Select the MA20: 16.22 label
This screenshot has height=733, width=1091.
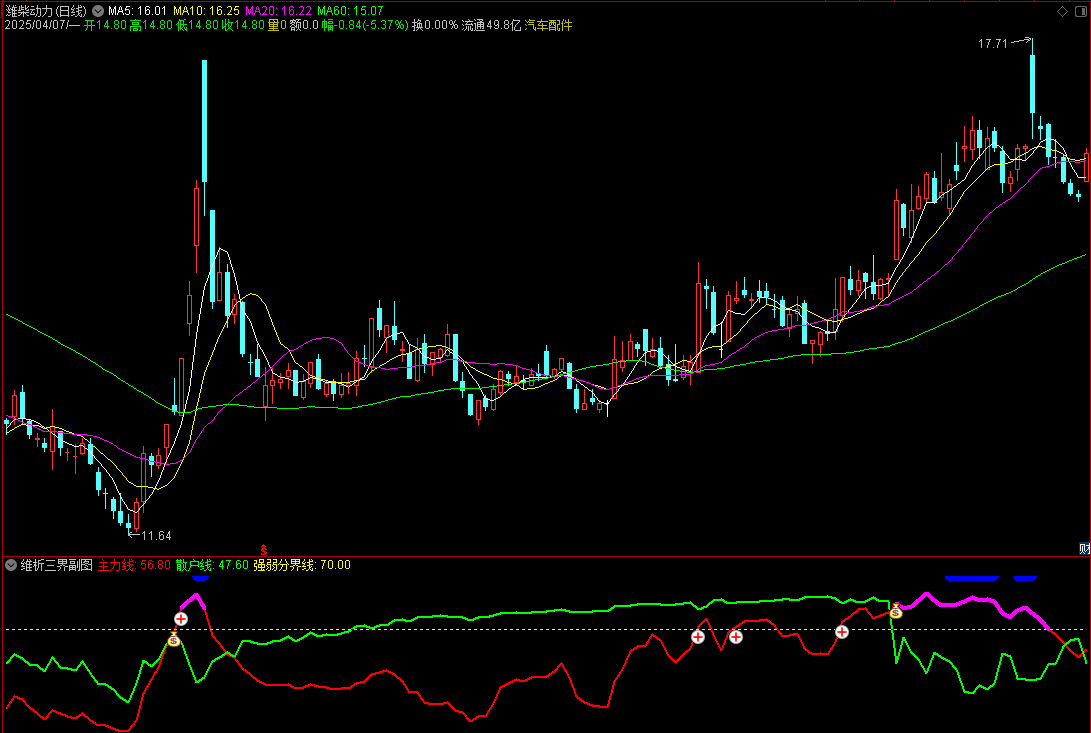coord(278,11)
